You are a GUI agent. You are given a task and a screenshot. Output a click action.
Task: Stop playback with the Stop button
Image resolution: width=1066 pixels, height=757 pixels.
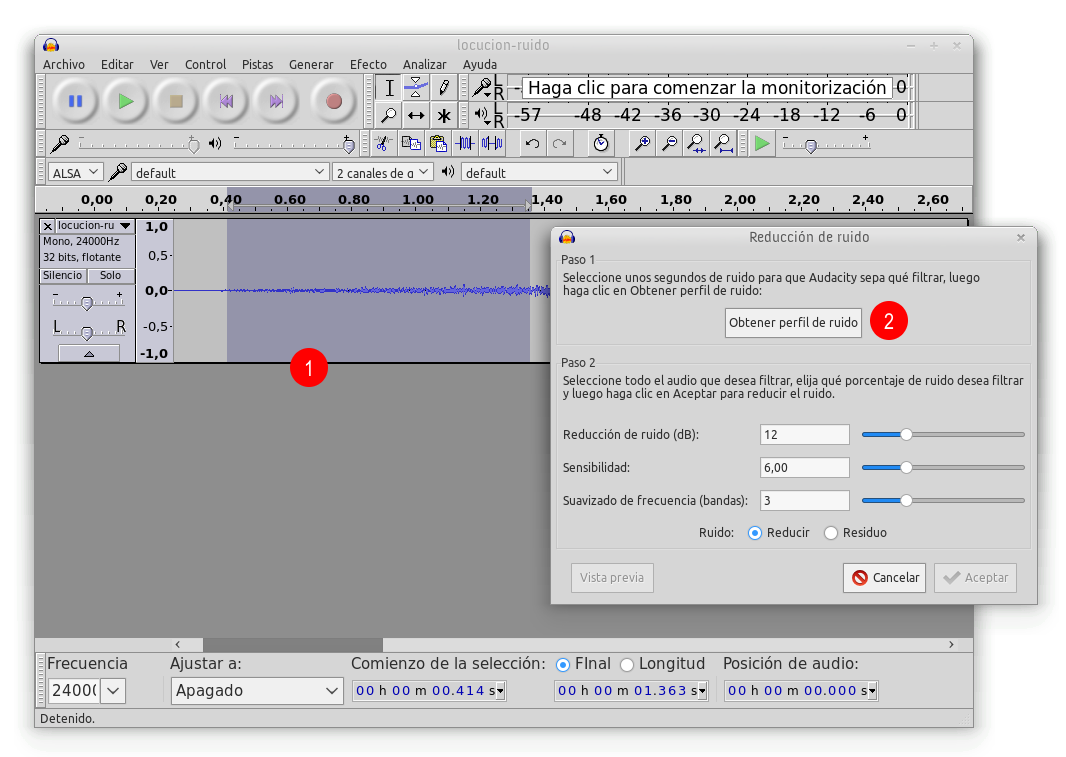click(176, 101)
